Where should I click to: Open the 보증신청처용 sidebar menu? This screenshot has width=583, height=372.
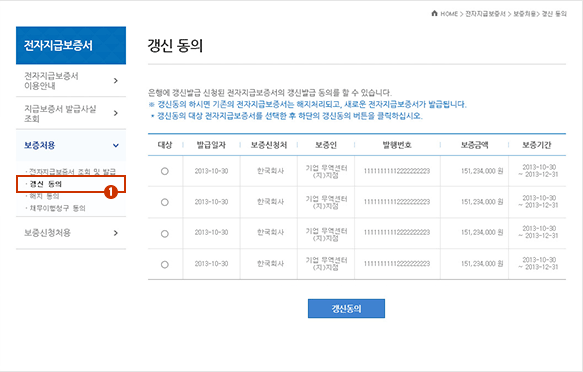(x=47, y=233)
